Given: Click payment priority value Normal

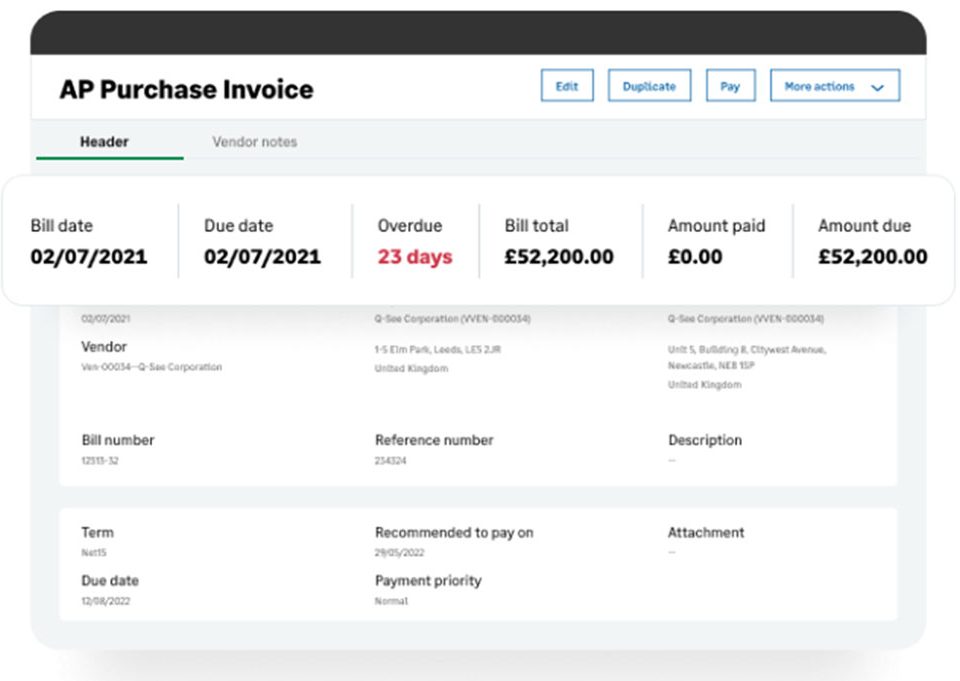Looking at the screenshot, I should tap(391, 601).
